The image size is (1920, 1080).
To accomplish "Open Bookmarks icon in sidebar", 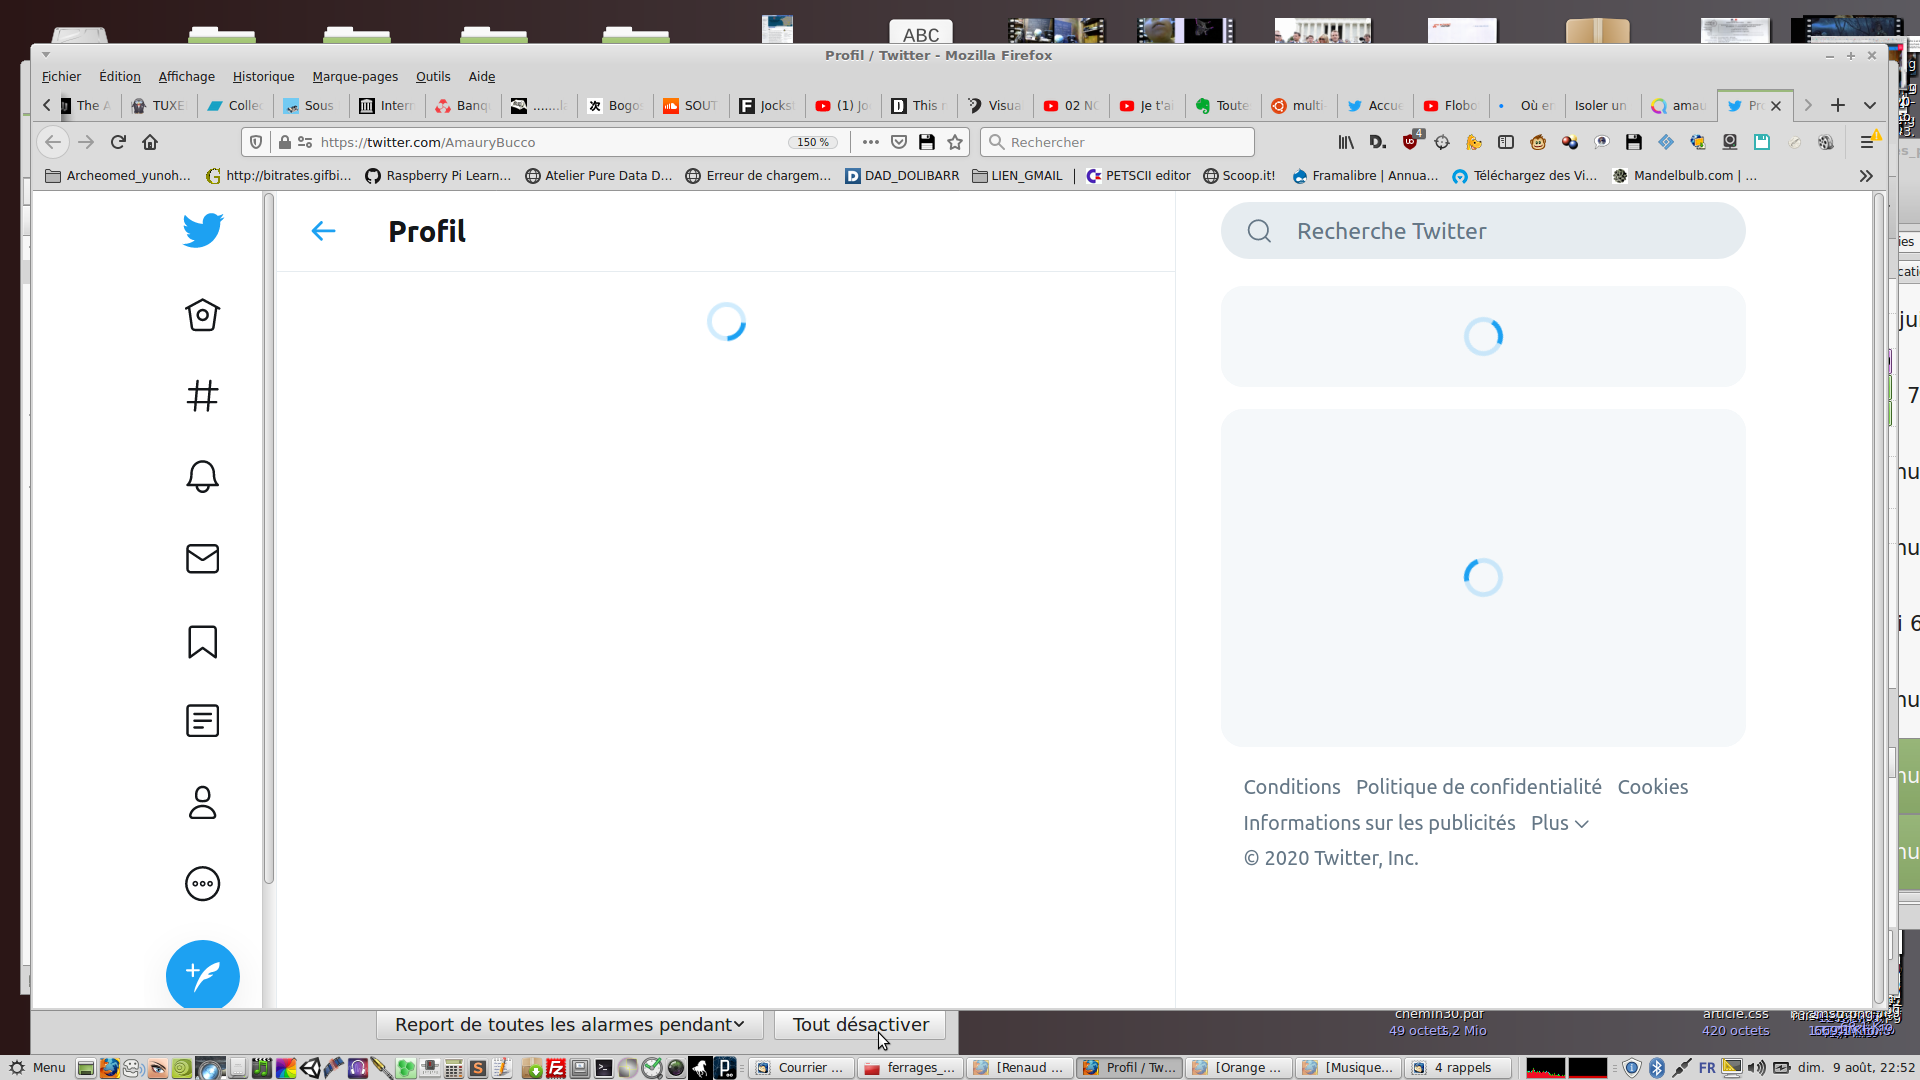I will pos(203,642).
